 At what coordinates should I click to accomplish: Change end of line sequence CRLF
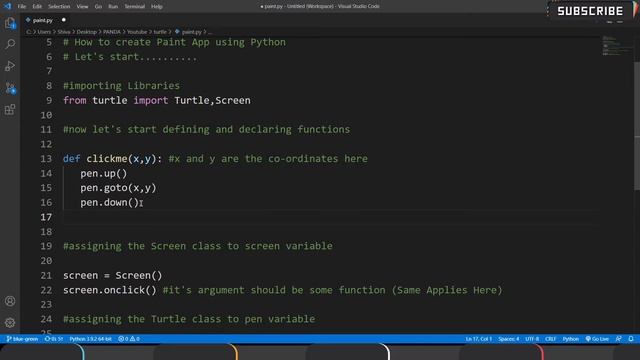pyautogui.click(x=551, y=339)
